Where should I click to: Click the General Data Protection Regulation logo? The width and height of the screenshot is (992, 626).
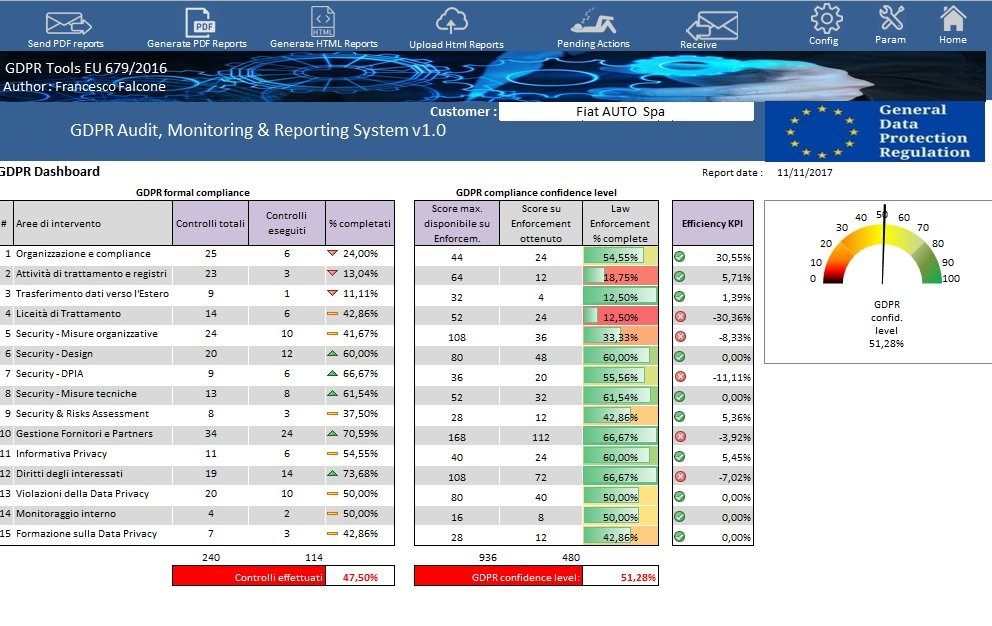(x=875, y=132)
